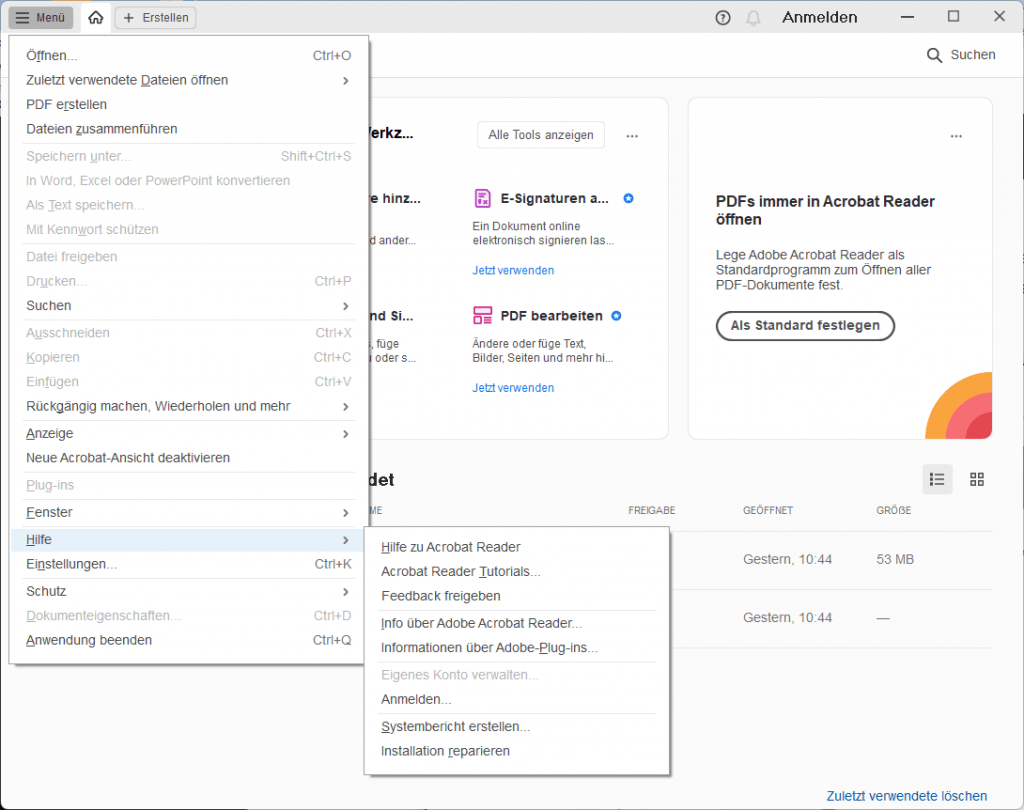
Task: Click the ellipsis icon next to Alle Tools anzeigen
Action: point(632,135)
